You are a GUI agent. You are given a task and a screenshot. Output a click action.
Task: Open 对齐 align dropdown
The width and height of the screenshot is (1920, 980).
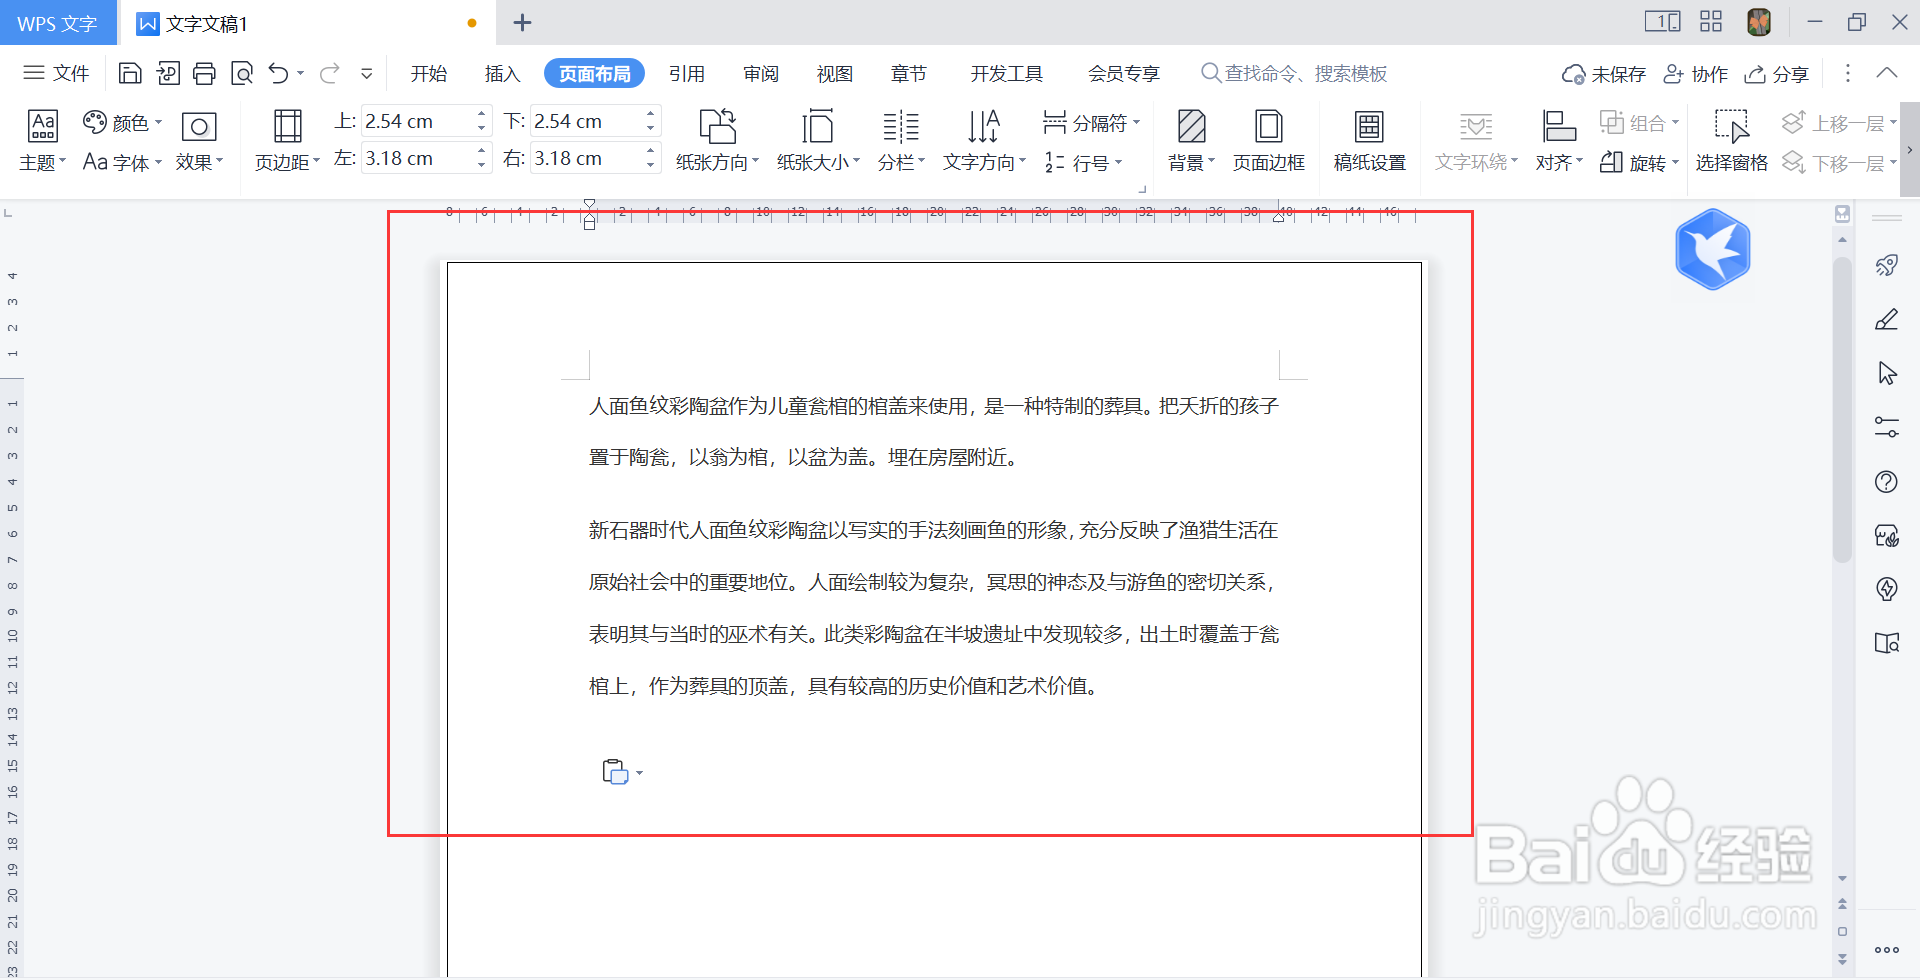[x=1559, y=141]
